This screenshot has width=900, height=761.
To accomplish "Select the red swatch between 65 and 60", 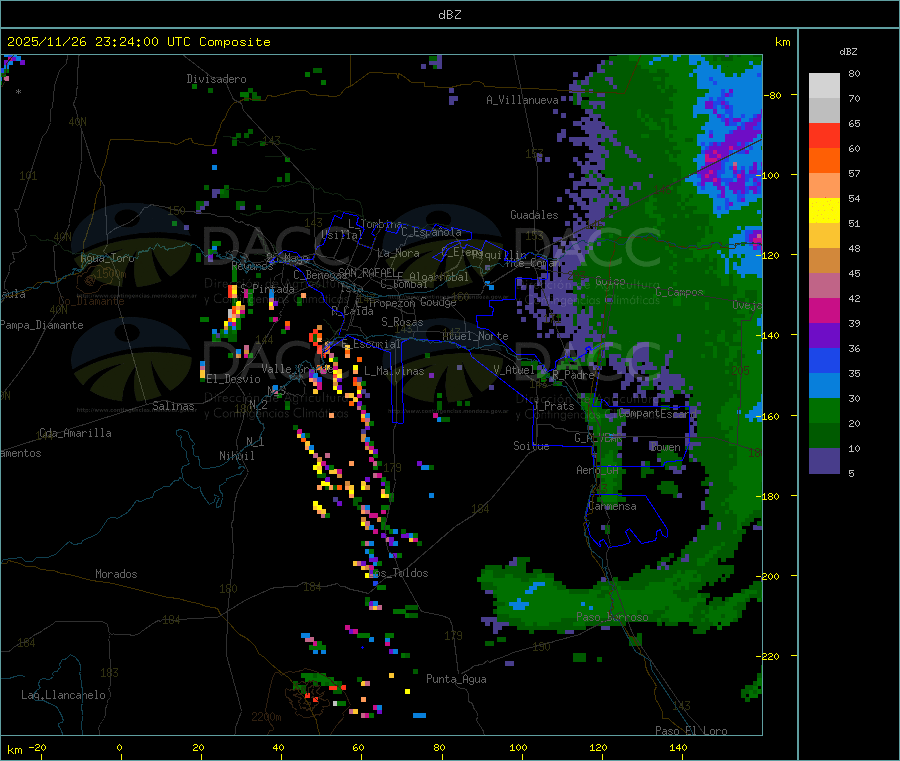I will (x=824, y=135).
